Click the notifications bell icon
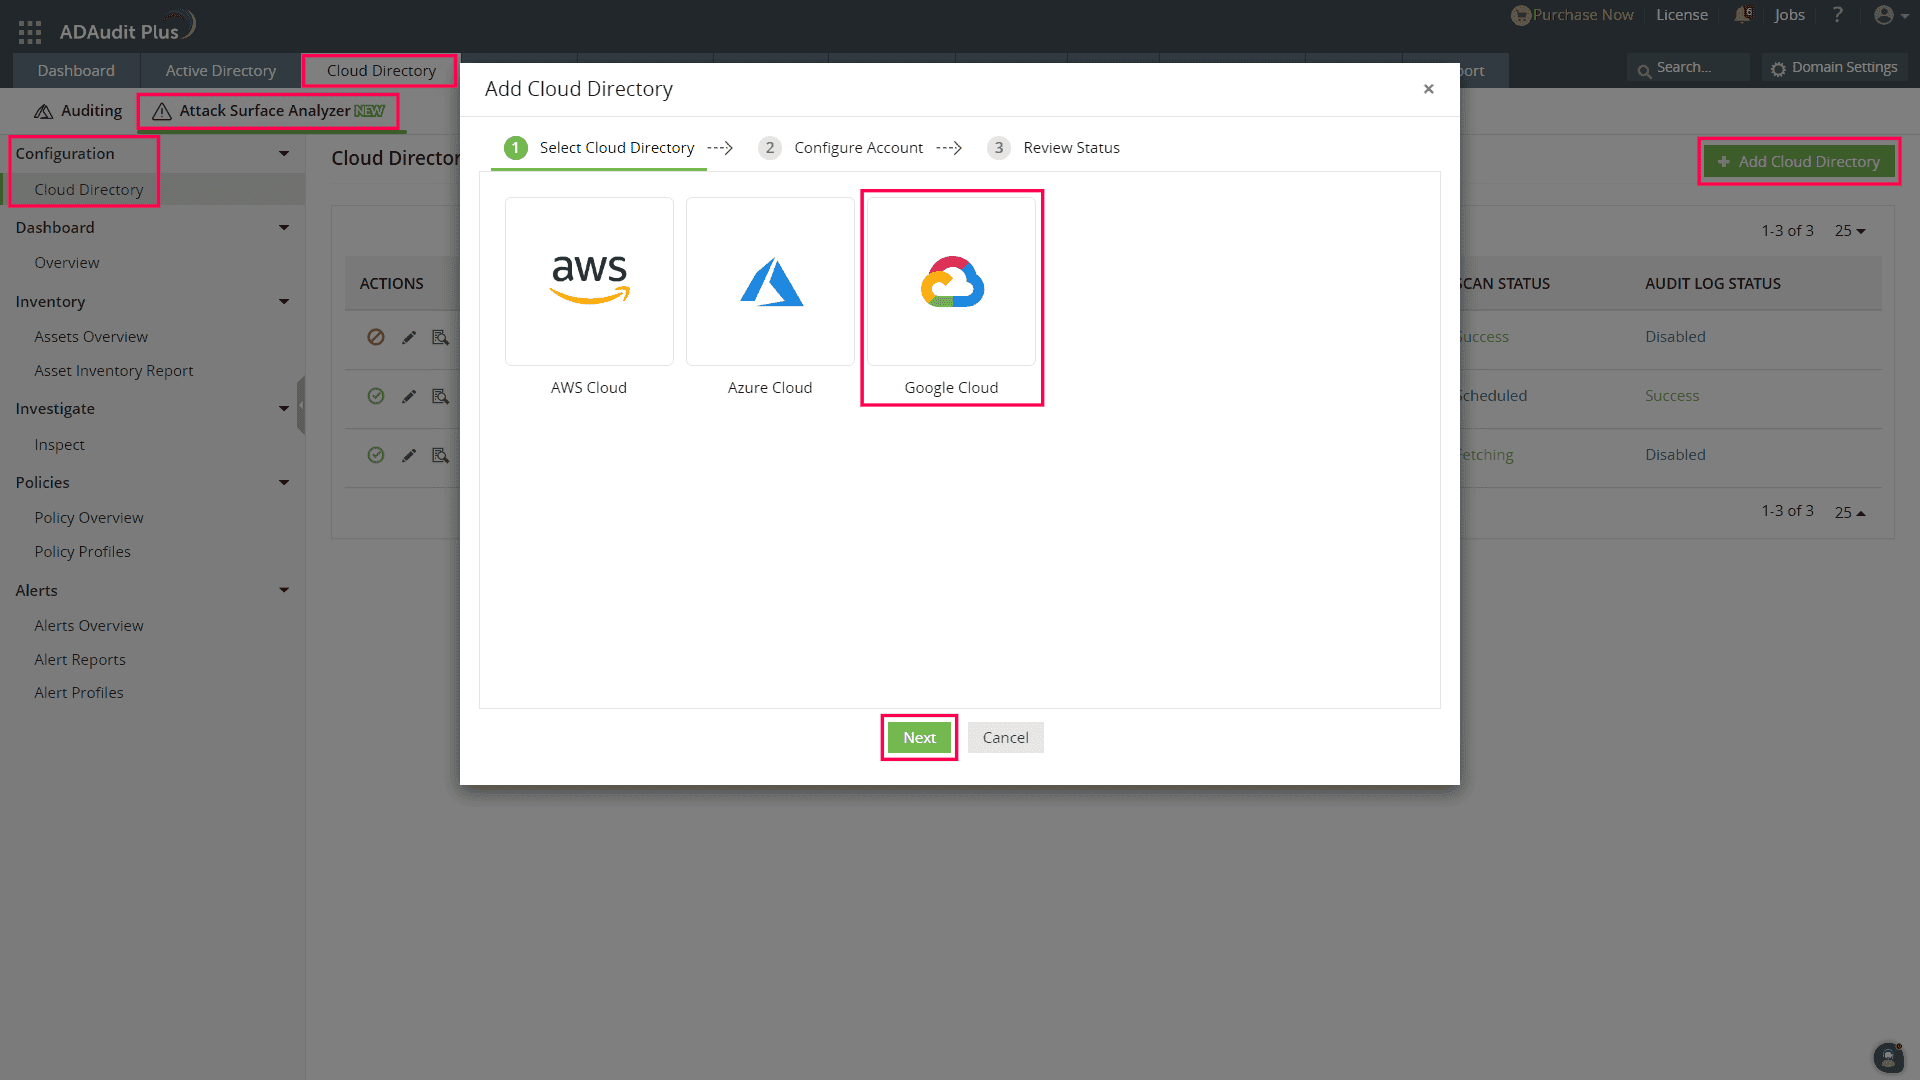 coord(1743,15)
